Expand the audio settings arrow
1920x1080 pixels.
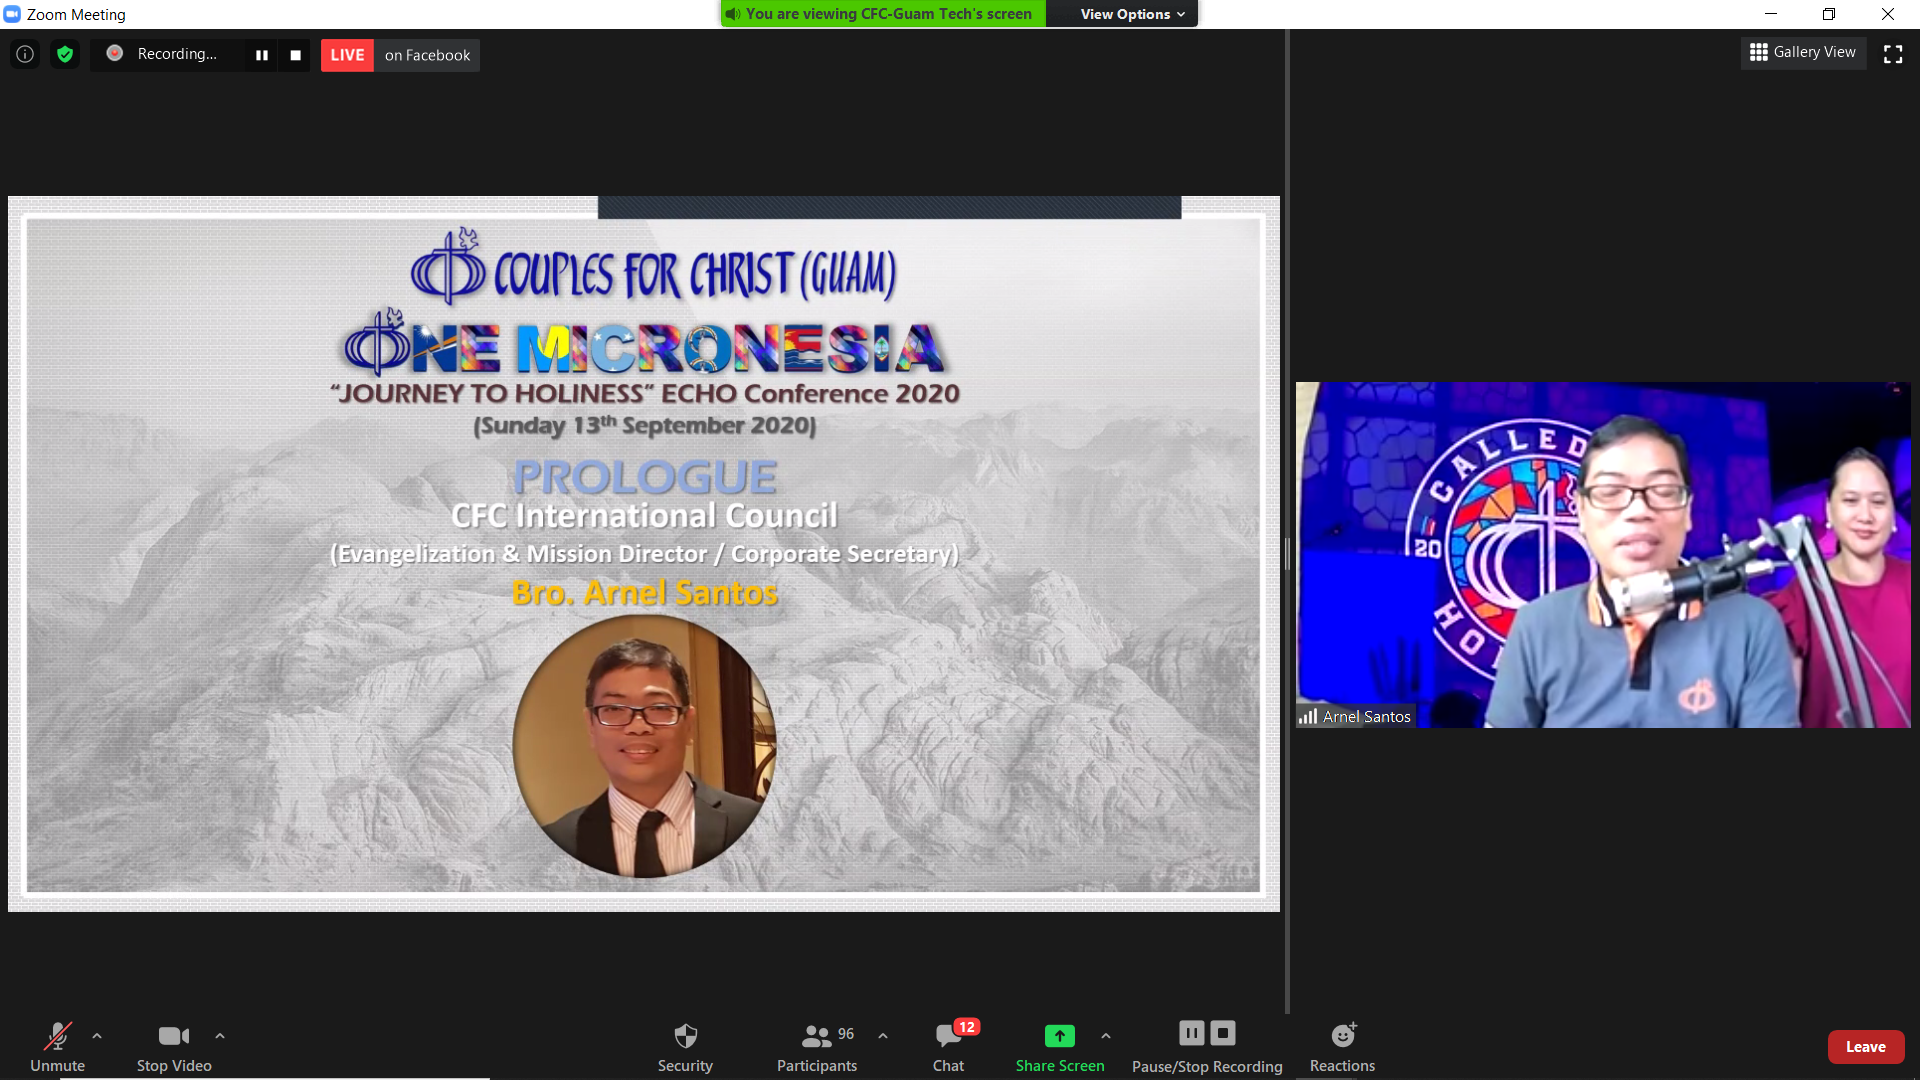point(97,1036)
